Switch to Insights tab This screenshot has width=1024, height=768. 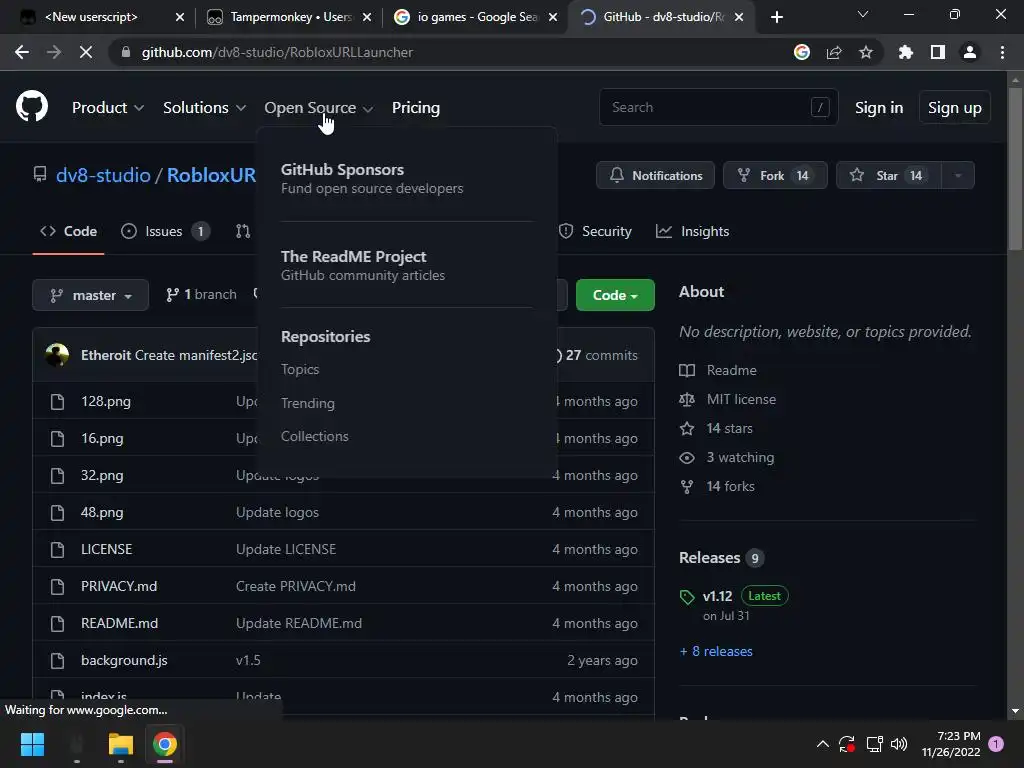692,231
